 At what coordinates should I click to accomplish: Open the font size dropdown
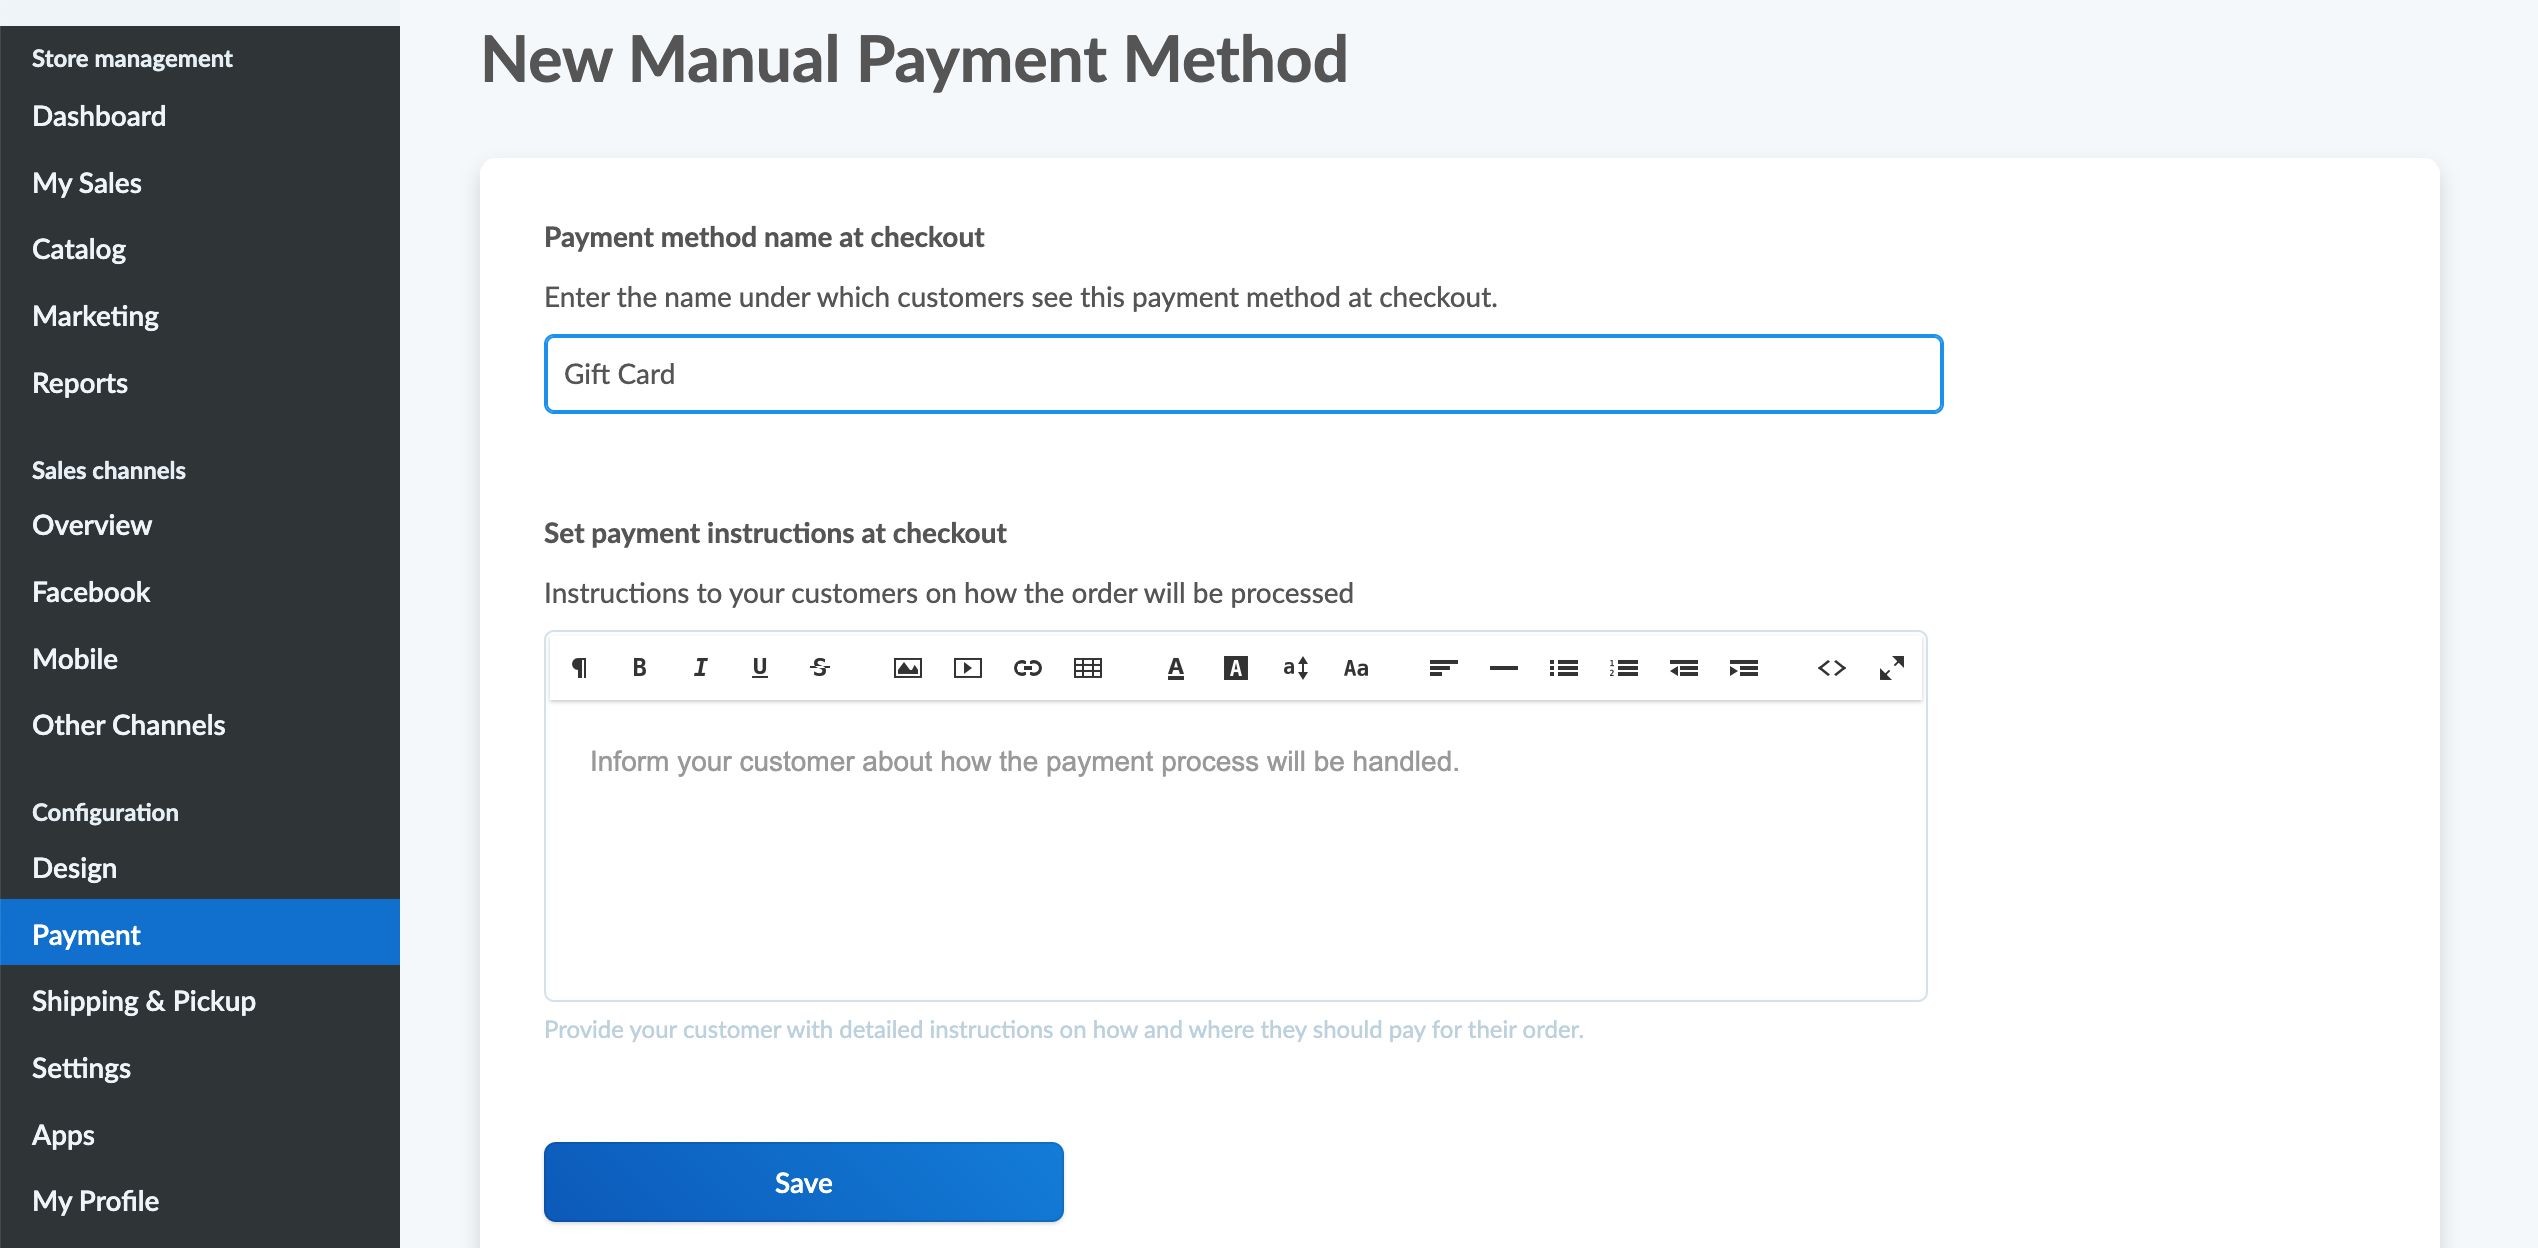pyautogui.click(x=1295, y=668)
